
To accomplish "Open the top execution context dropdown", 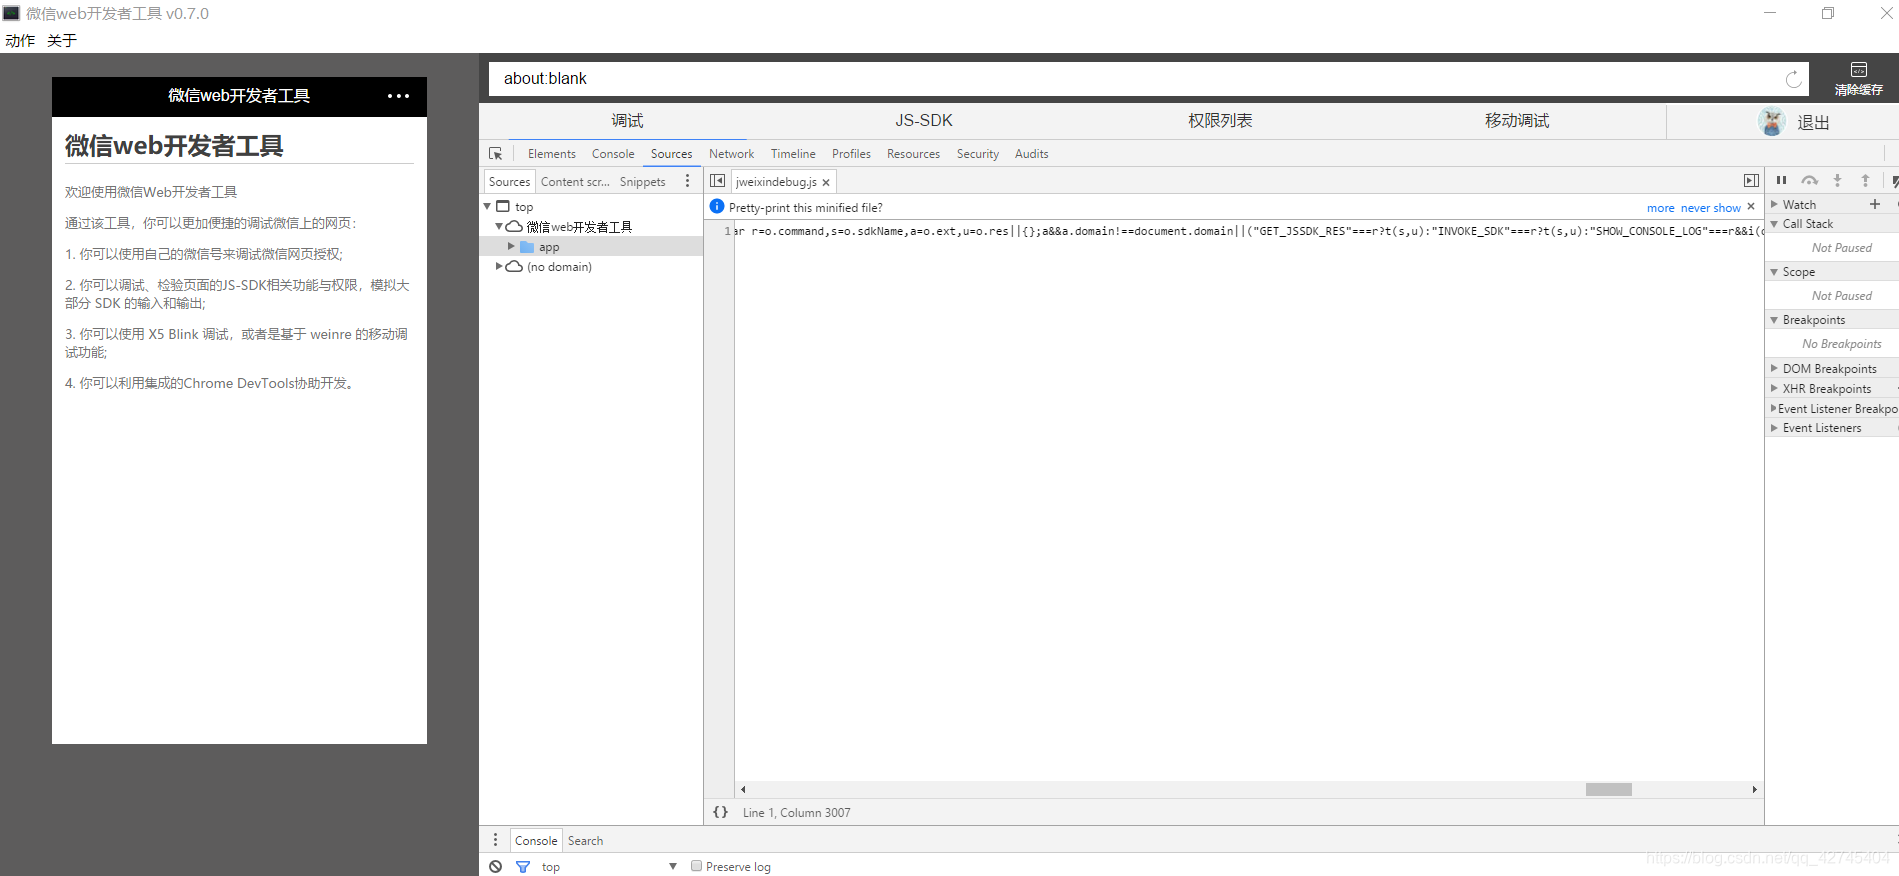I will click(x=609, y=866).
